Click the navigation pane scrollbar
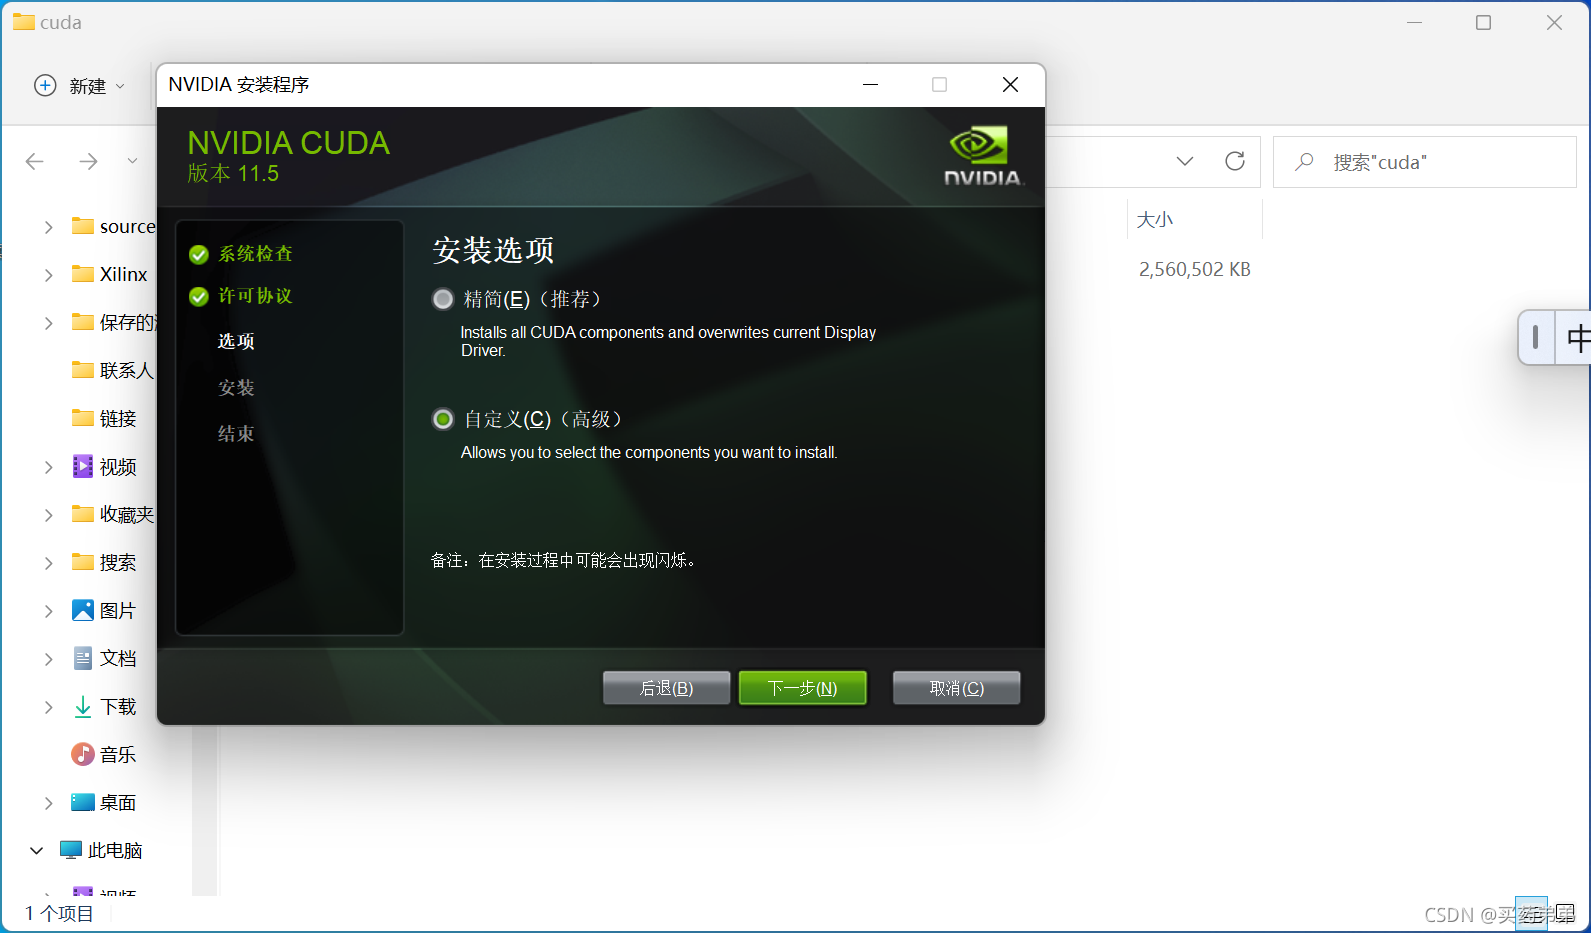The image size is (1591, 933). coord(205,810)
